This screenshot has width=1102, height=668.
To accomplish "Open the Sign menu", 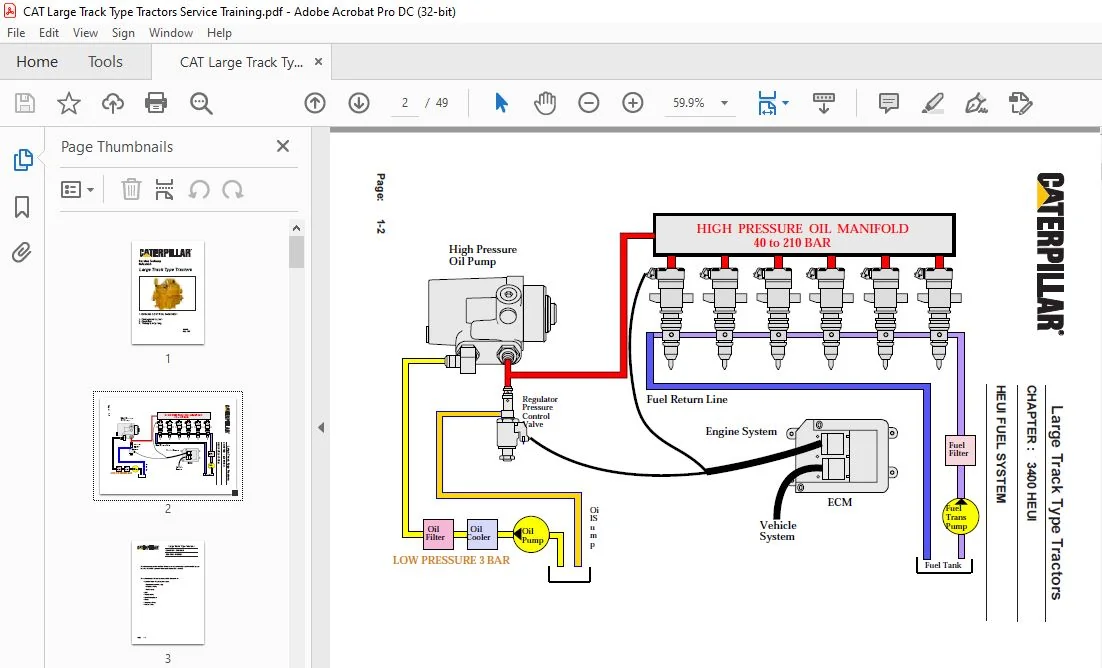I will pos(123,33).
